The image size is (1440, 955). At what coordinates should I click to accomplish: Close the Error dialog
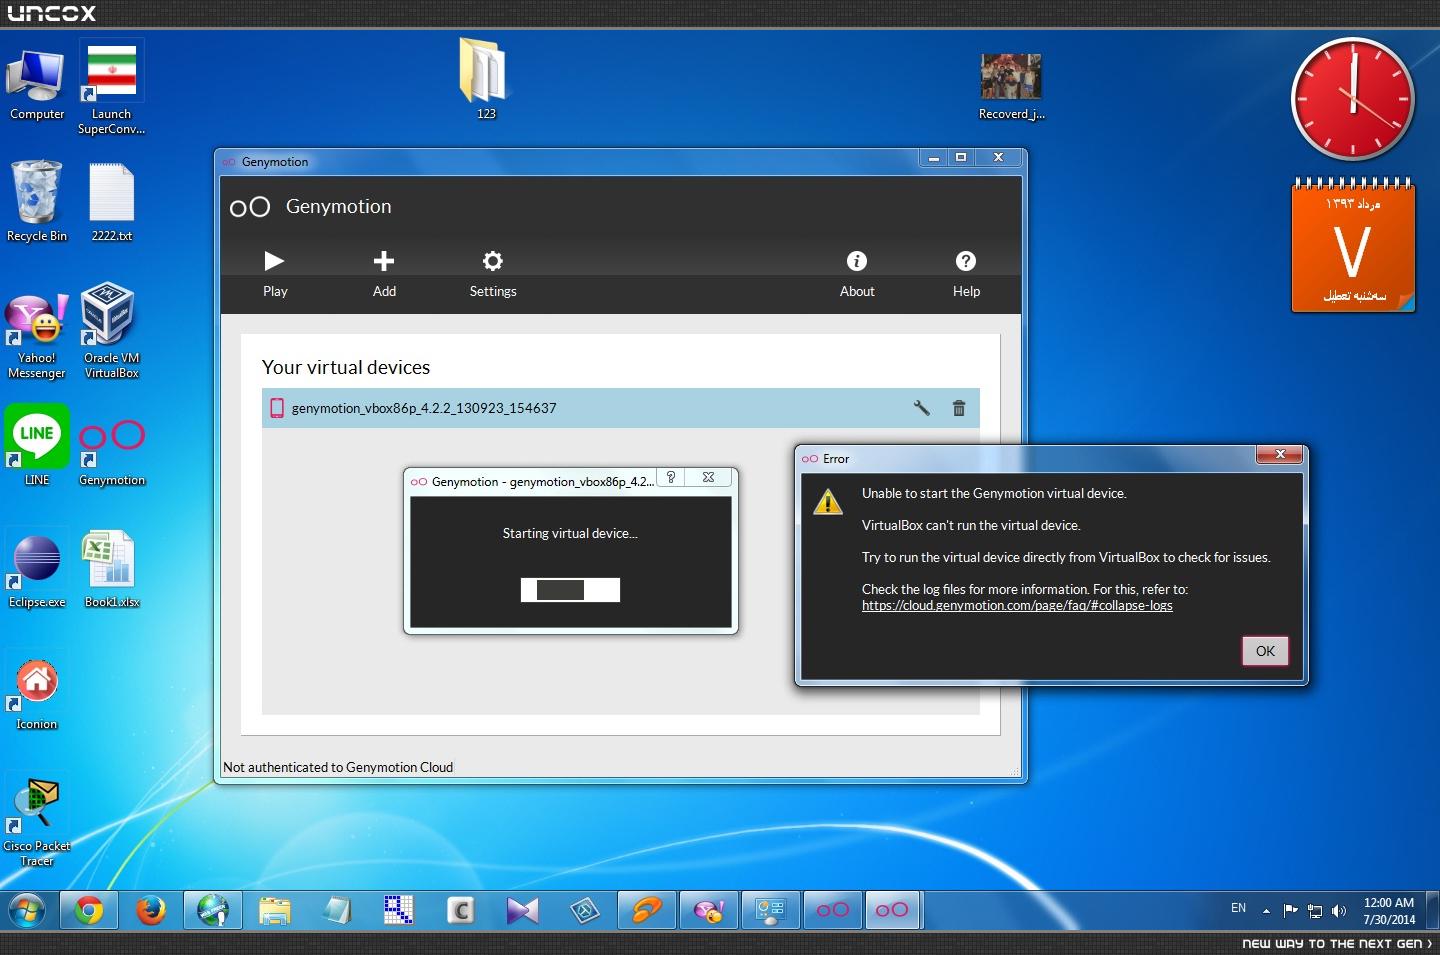1280,455
